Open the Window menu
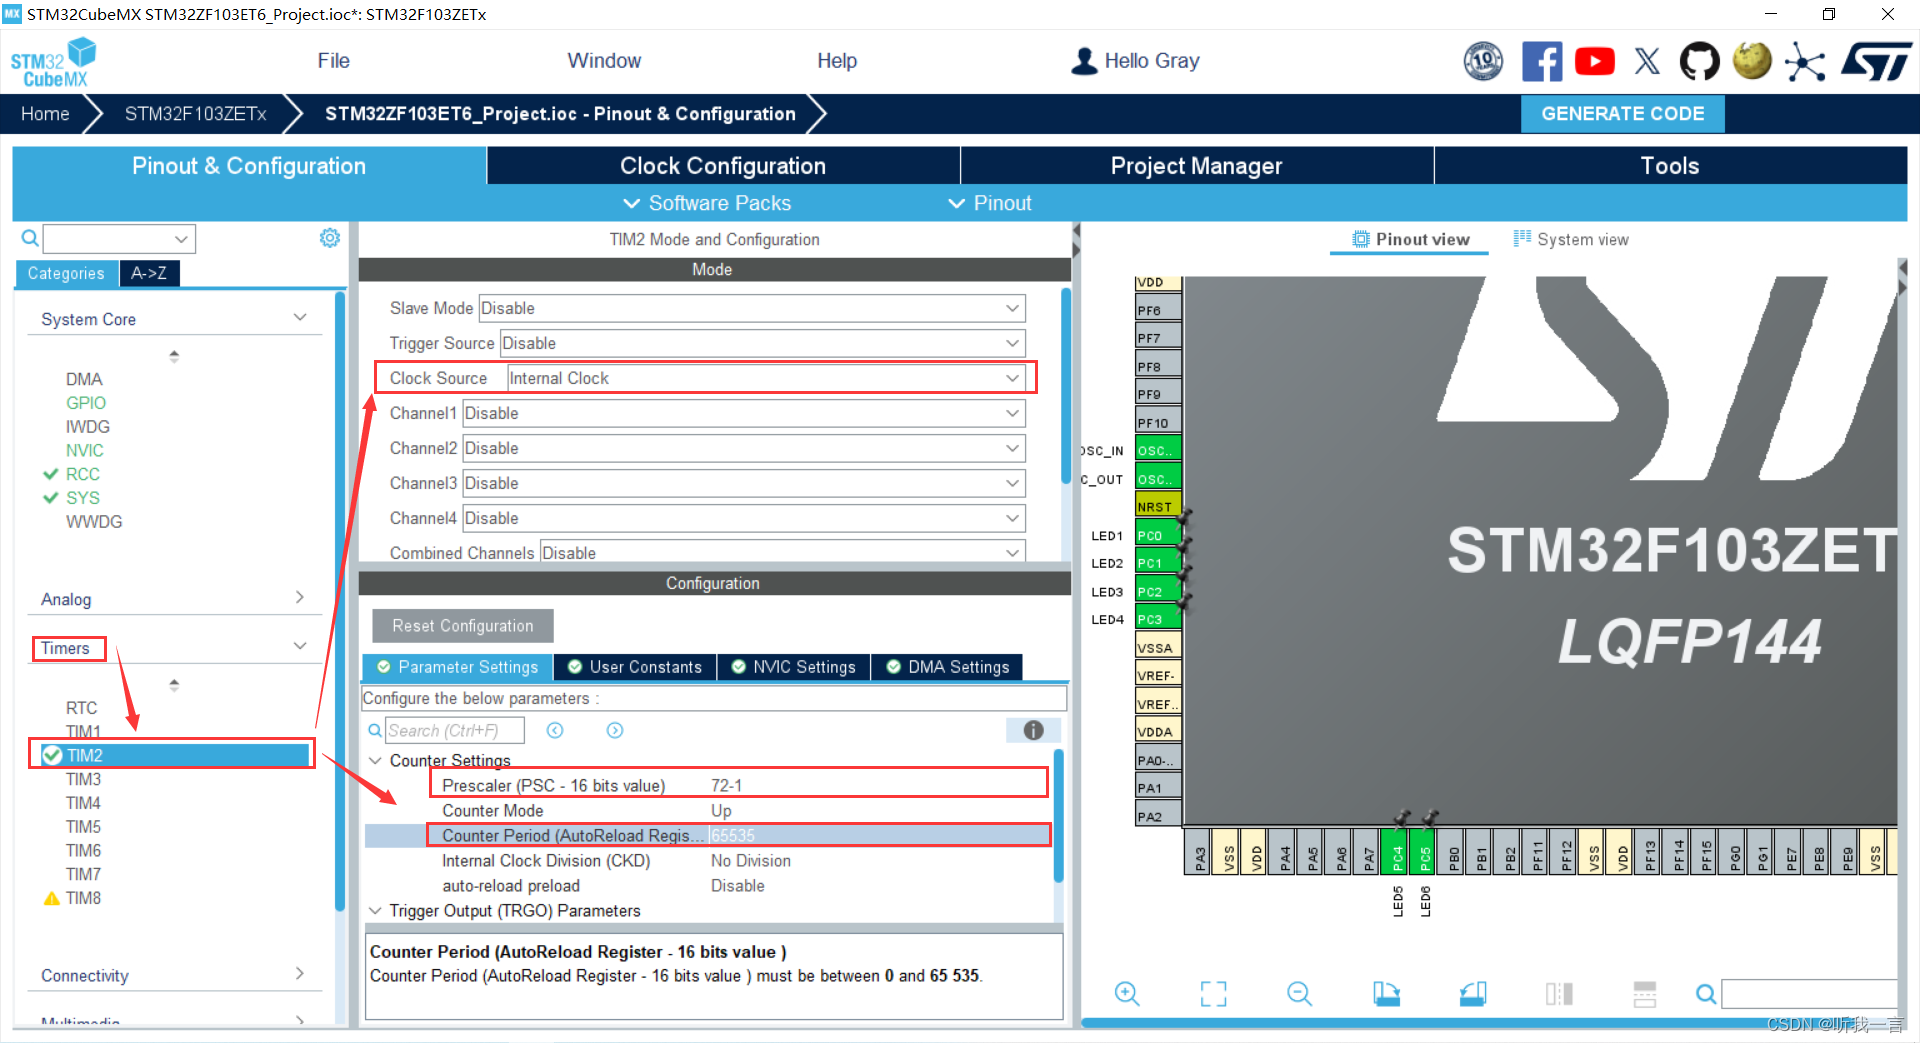1920x1043 pixels. [604, 61]
